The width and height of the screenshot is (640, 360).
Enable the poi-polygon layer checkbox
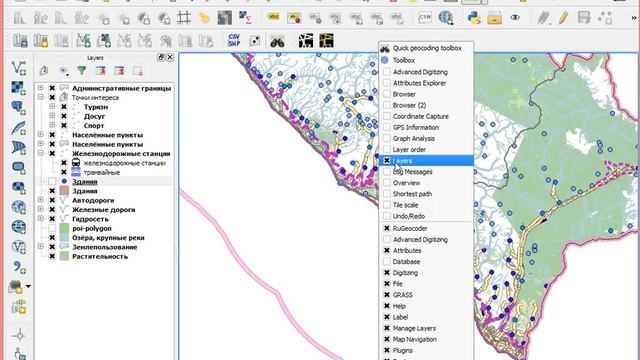tap(52, 229)
